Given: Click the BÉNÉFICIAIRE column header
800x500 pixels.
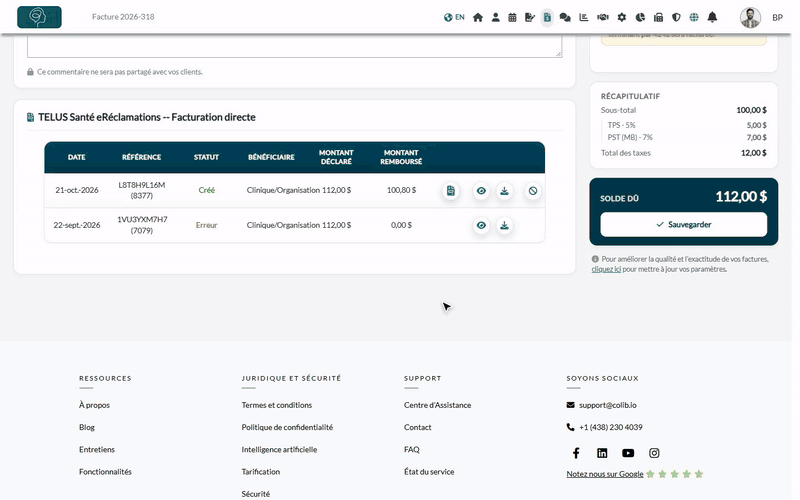Looking at the screenshot, I should click(271, 157).
